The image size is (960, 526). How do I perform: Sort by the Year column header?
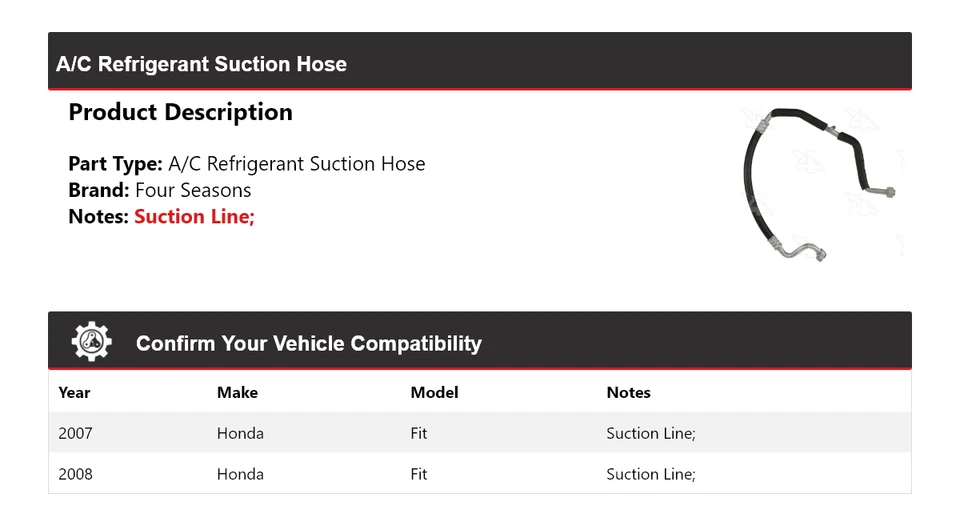click(x=74, y=392)
